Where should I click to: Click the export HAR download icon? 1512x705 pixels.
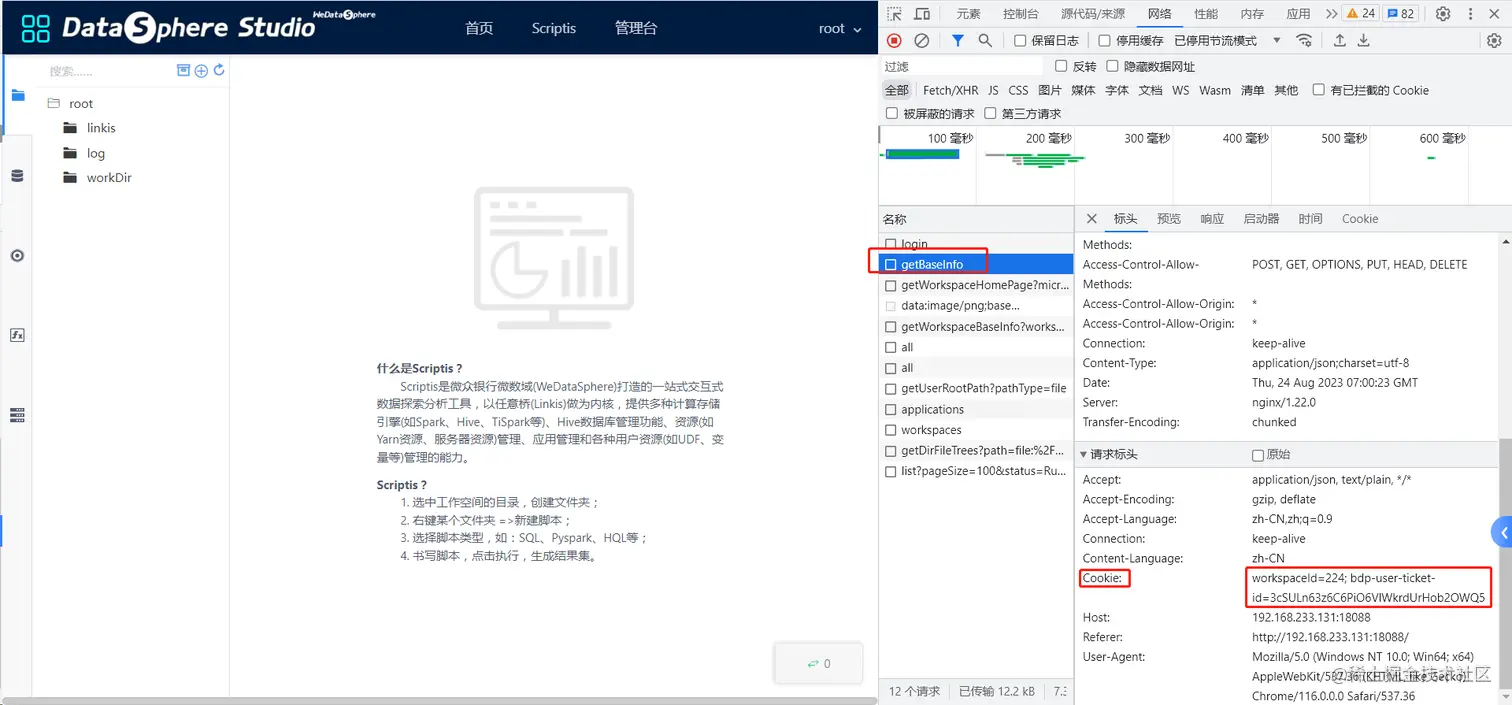tap(1363, 41)
